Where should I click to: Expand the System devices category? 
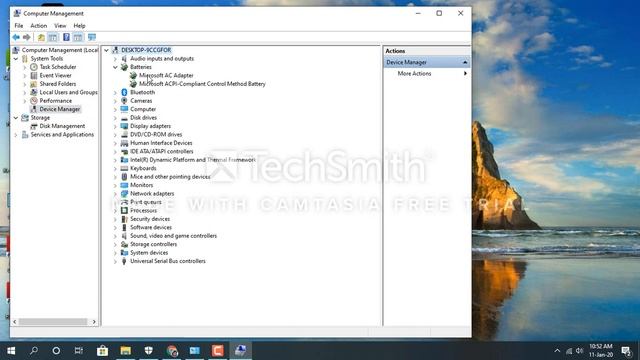[x=115, y=253]
